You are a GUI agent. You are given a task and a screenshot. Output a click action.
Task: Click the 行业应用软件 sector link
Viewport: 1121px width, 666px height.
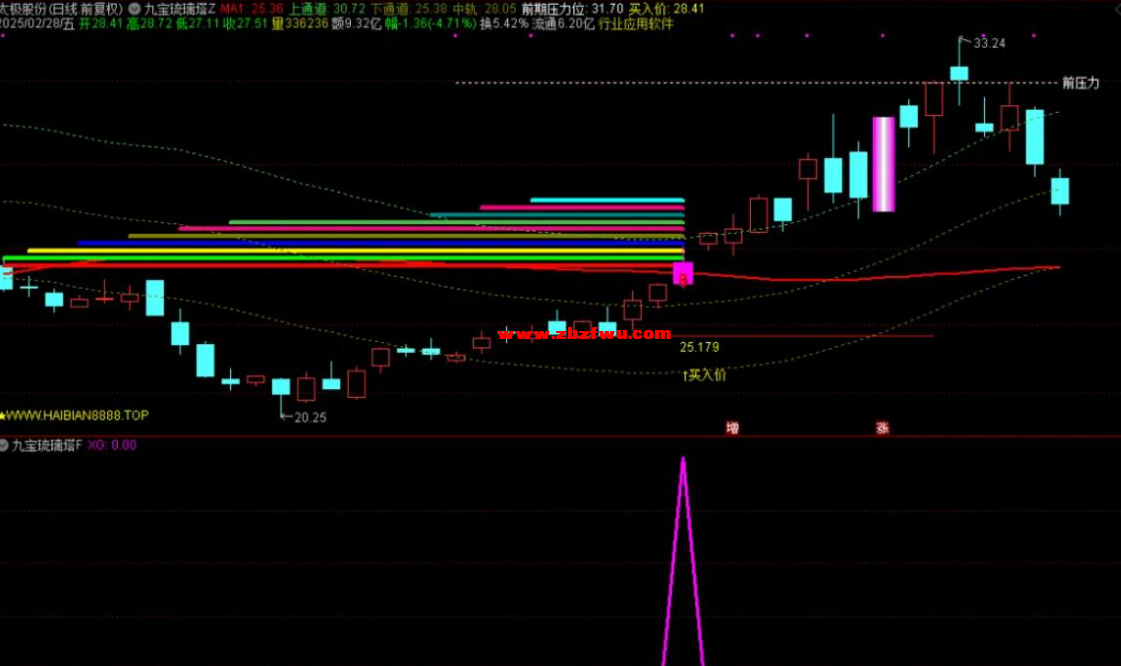(636, 24)
